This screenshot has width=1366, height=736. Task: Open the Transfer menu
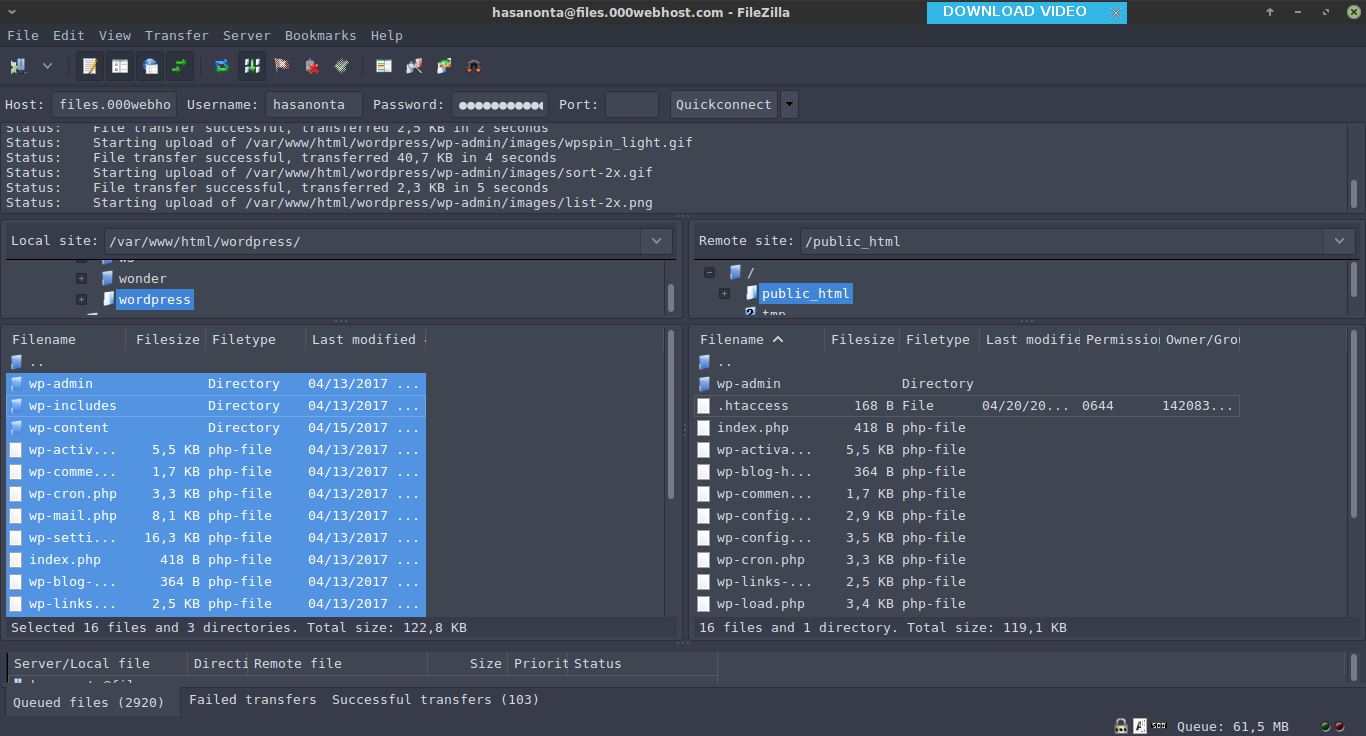coord(177,35)
